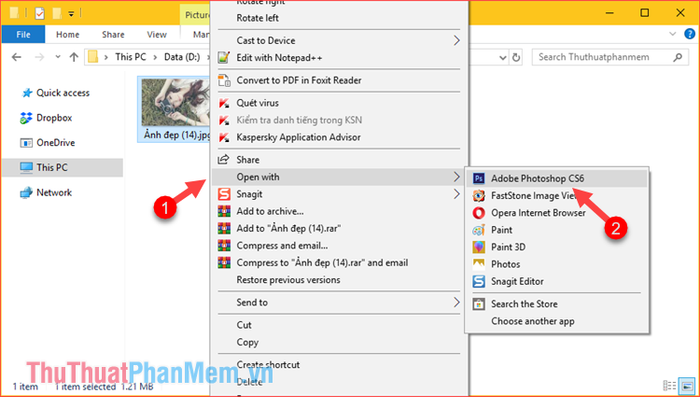Image resolution: width=700 pixels, height=397 pixels.
Task: Select Choose another app
Action: pyautogui.click(x=557, y=321)
